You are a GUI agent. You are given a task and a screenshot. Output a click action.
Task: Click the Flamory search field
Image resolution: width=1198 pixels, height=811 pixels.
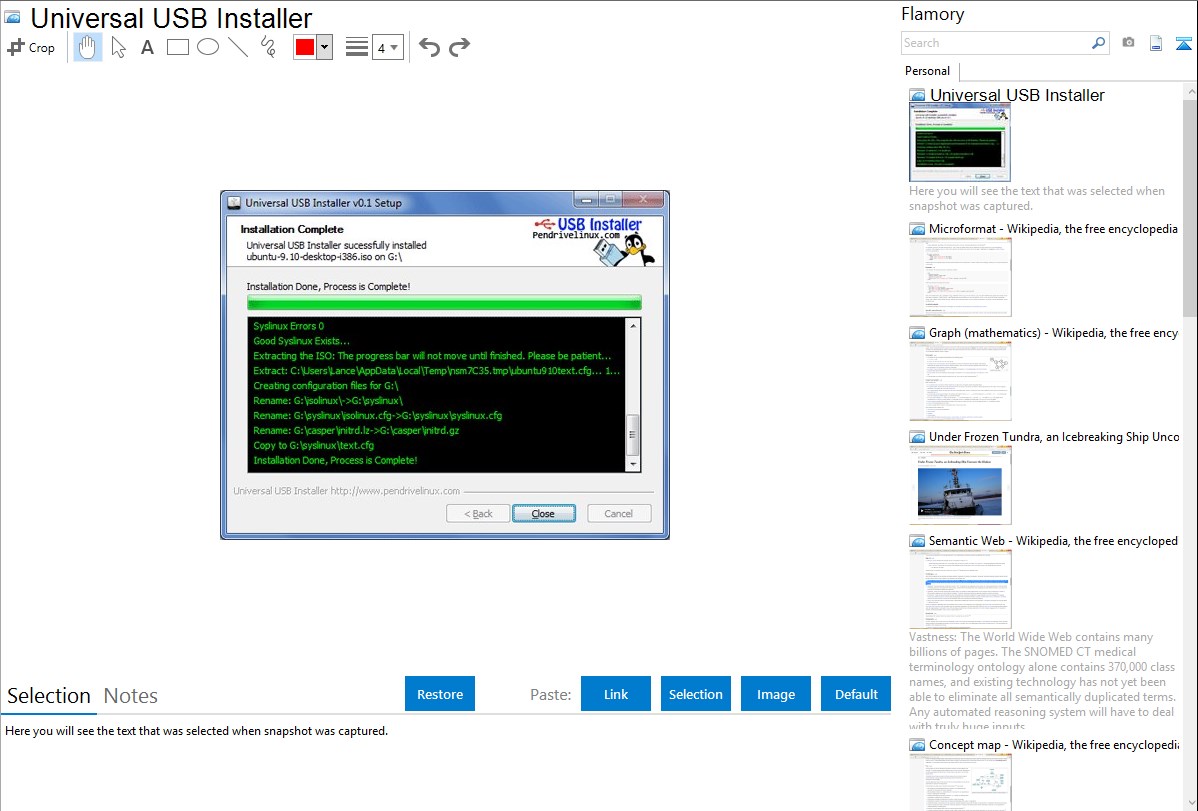995,43
